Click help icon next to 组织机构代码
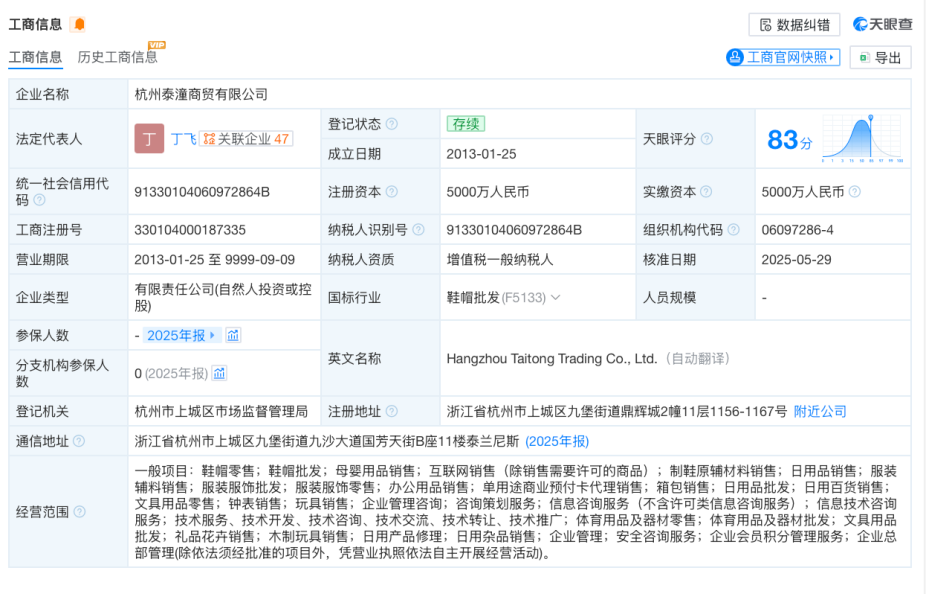 click(x=733, y=230)
